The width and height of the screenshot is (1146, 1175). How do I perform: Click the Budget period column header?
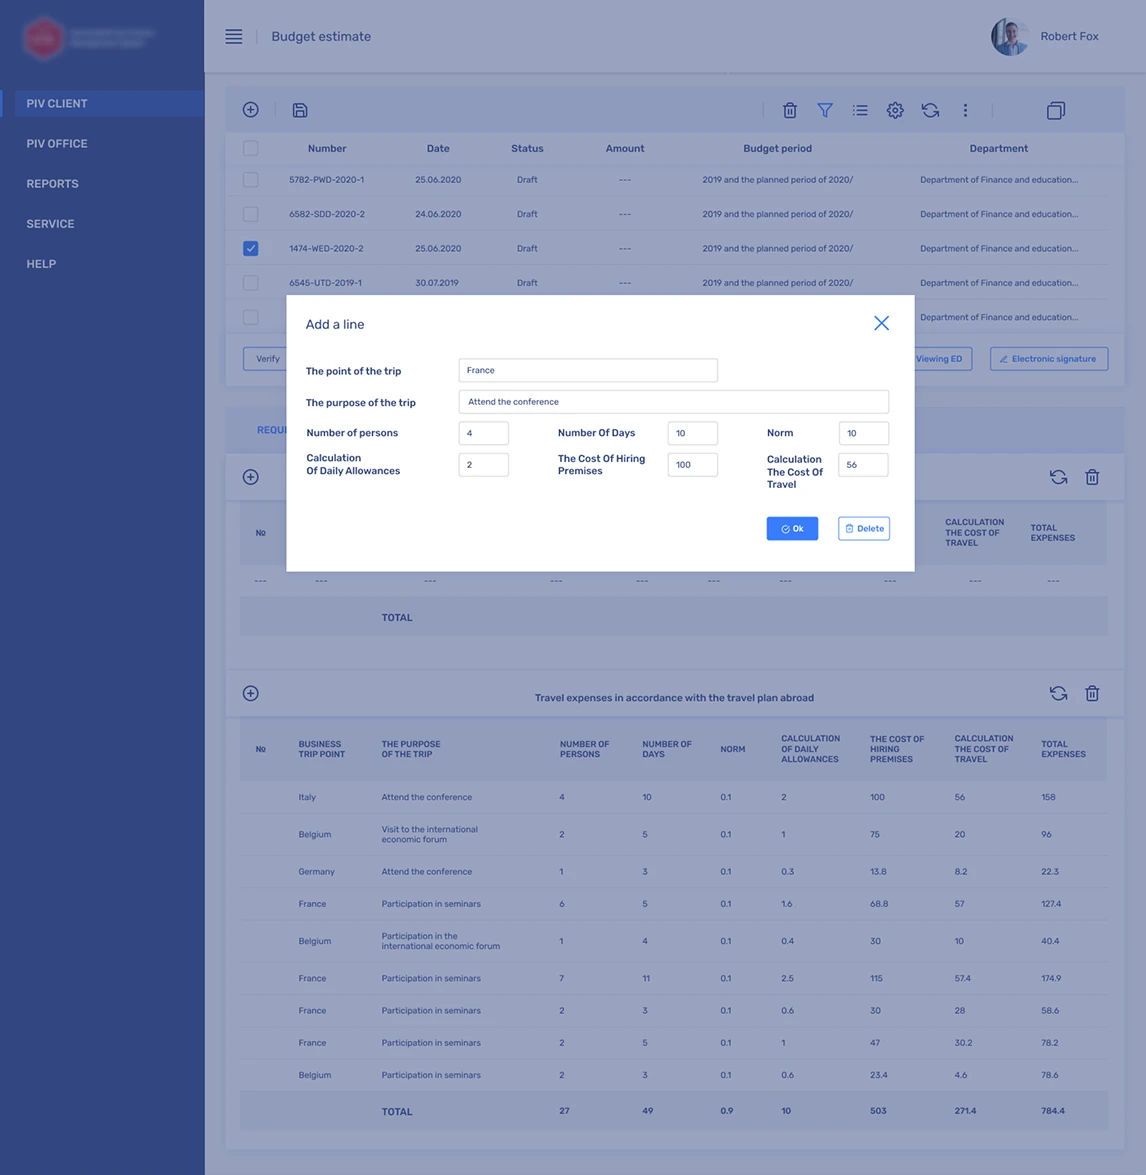[777, 148]
